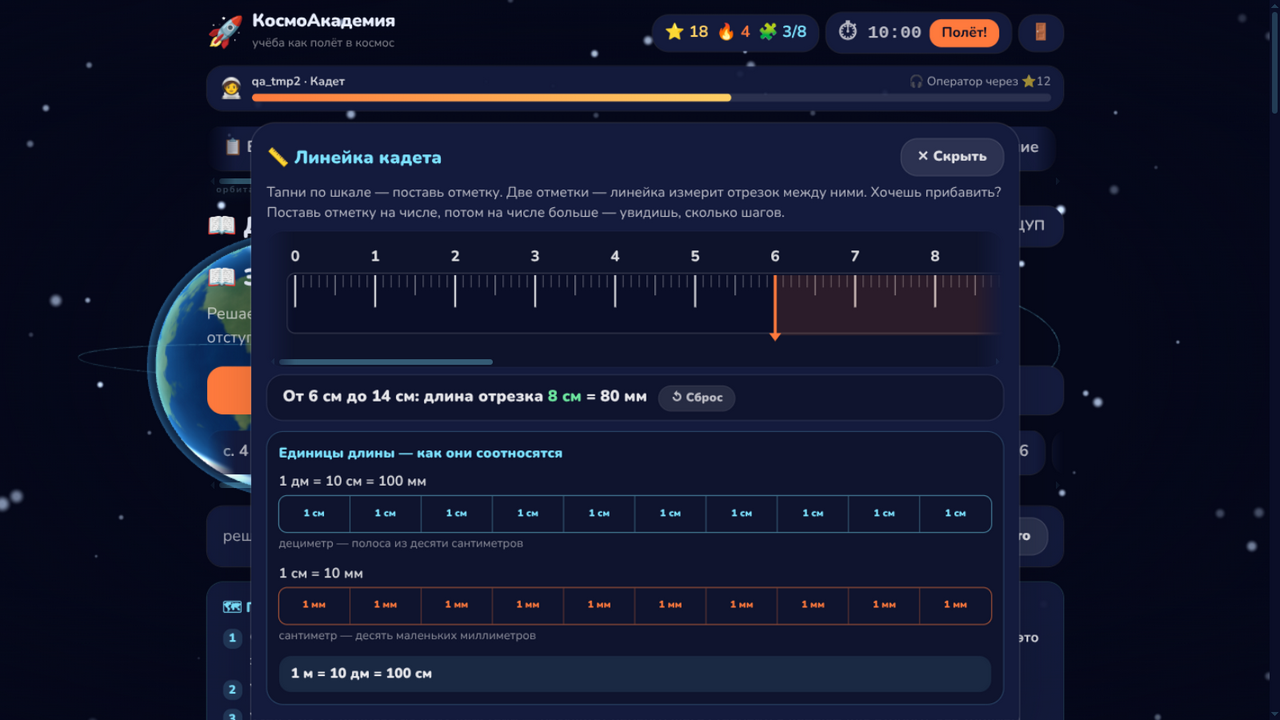Click 'qa_tmp2 · Кадет' profile label

point(298,81)
